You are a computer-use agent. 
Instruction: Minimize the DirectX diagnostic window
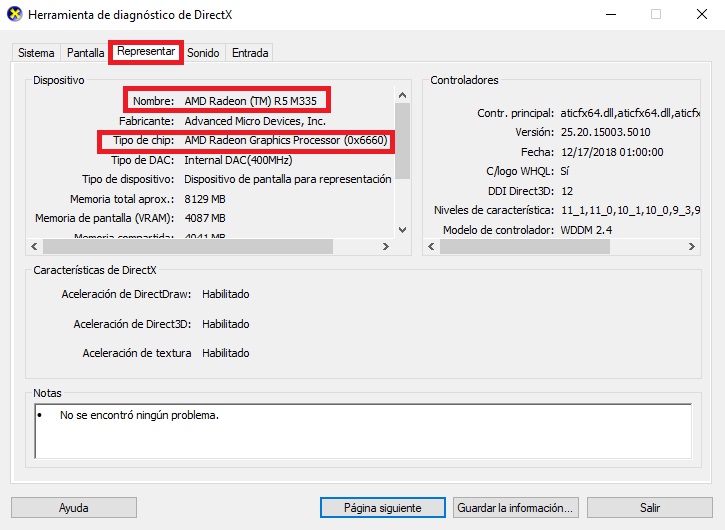tap(611, 14)
